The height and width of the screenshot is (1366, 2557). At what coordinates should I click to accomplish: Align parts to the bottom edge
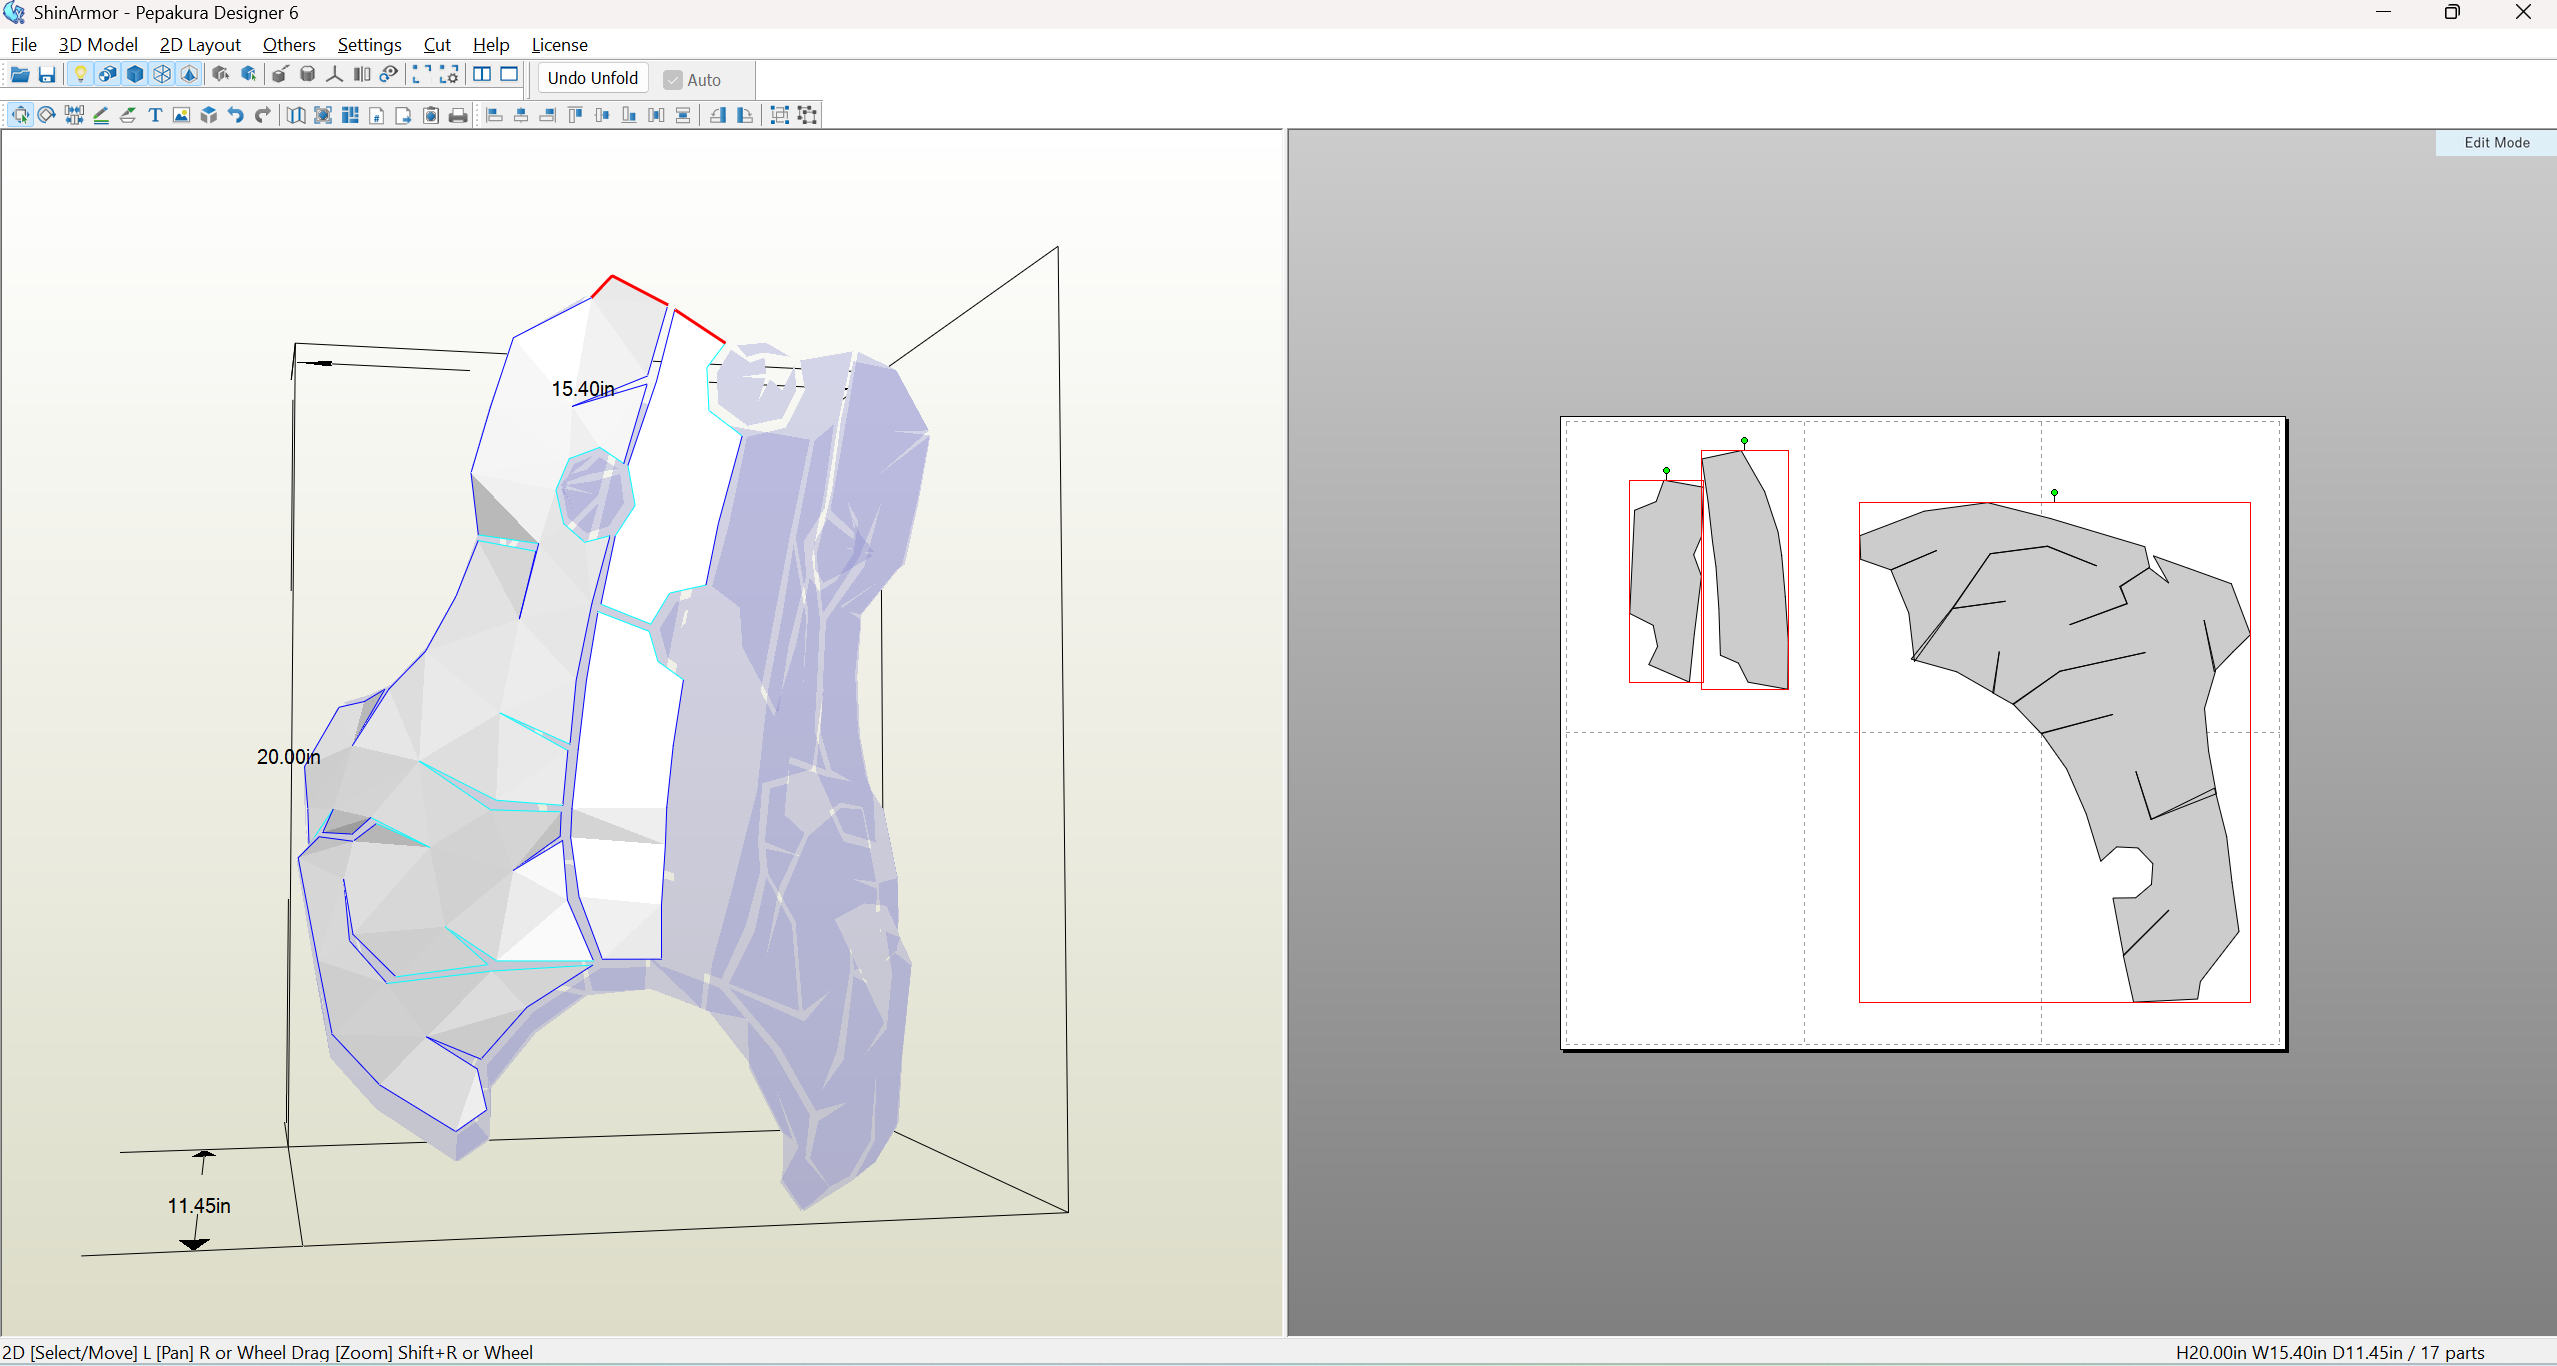tap(629, 116)
